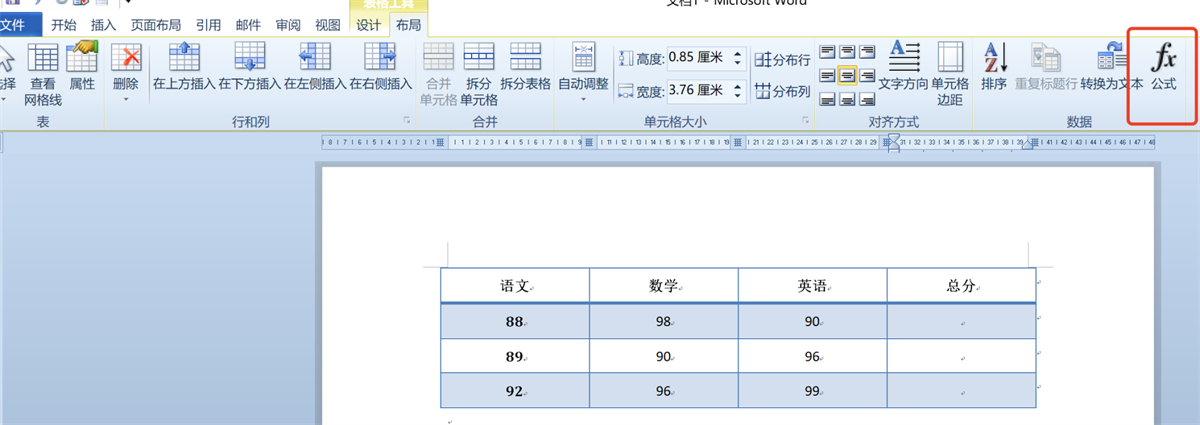The width and height of the screenshot is (1200, 425).
Task: Expand the Cell Size dialog launcher
Action: pos(805,121)
